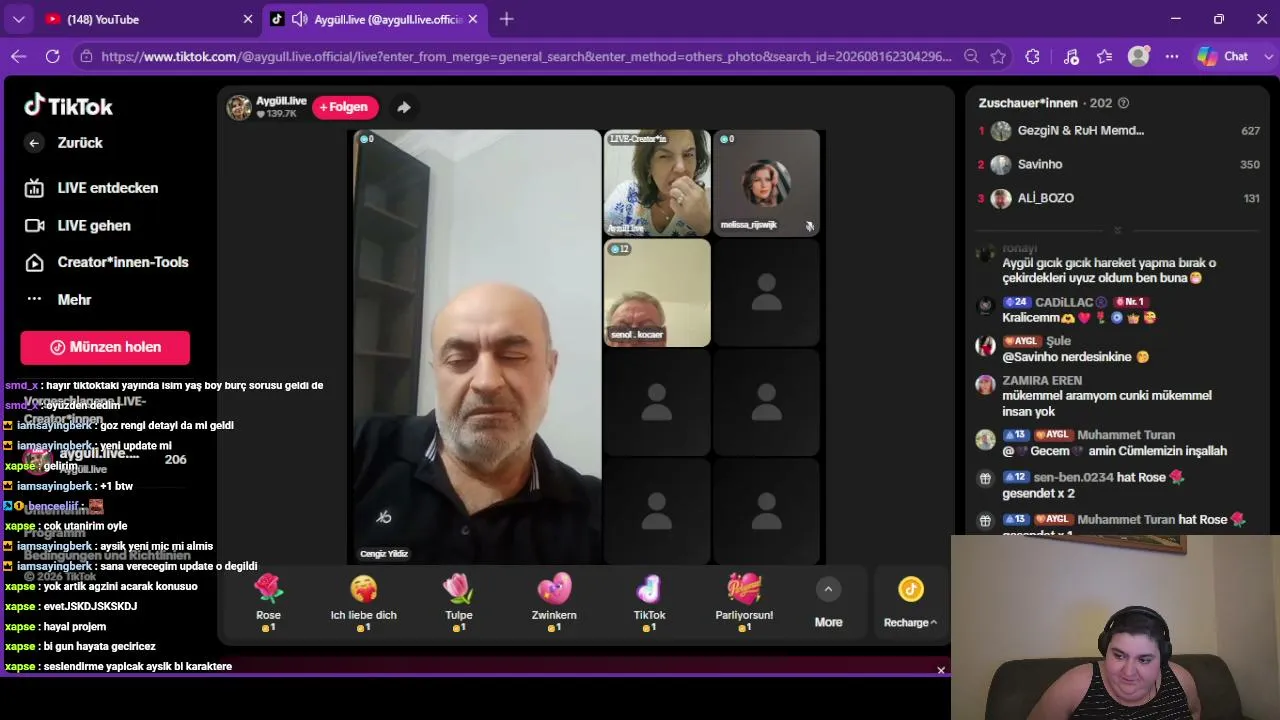Send a Rose gift
Image resolution: width=1280 pixels, height=720 pixels.
[x=268, y=602]
